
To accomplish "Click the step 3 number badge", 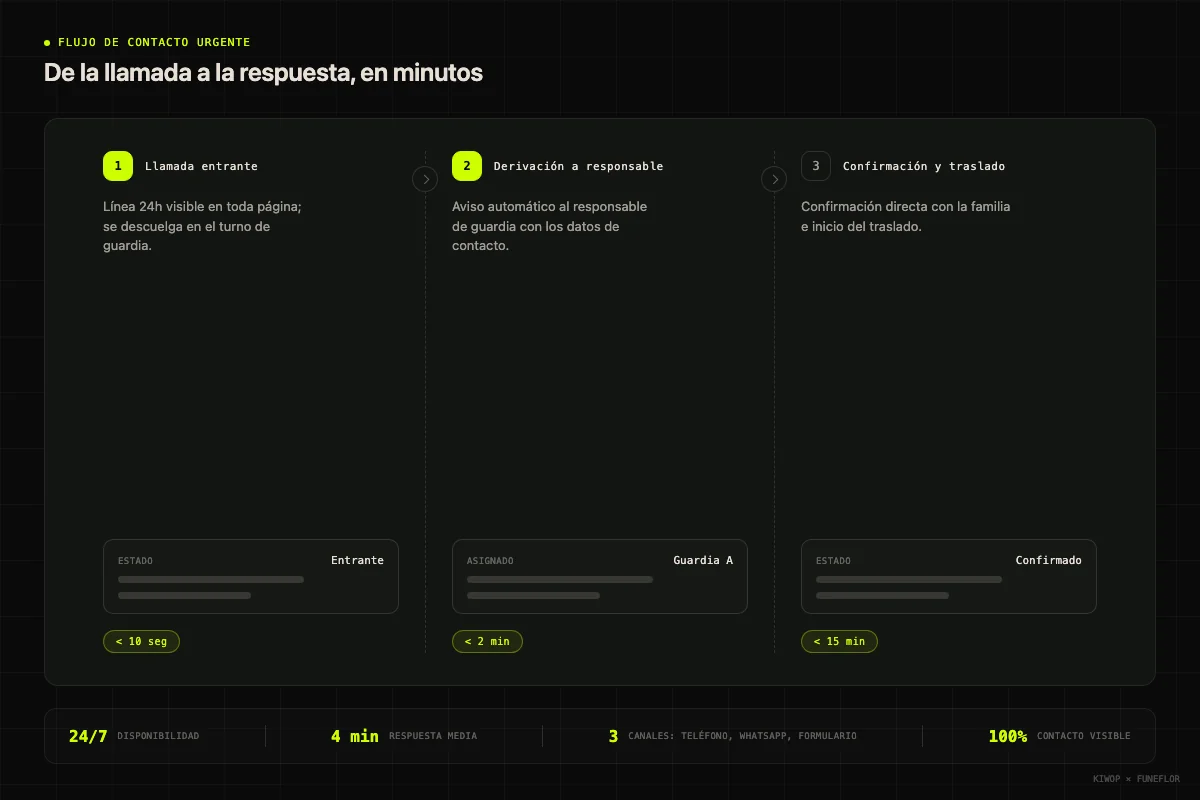I will coord(816,166).
